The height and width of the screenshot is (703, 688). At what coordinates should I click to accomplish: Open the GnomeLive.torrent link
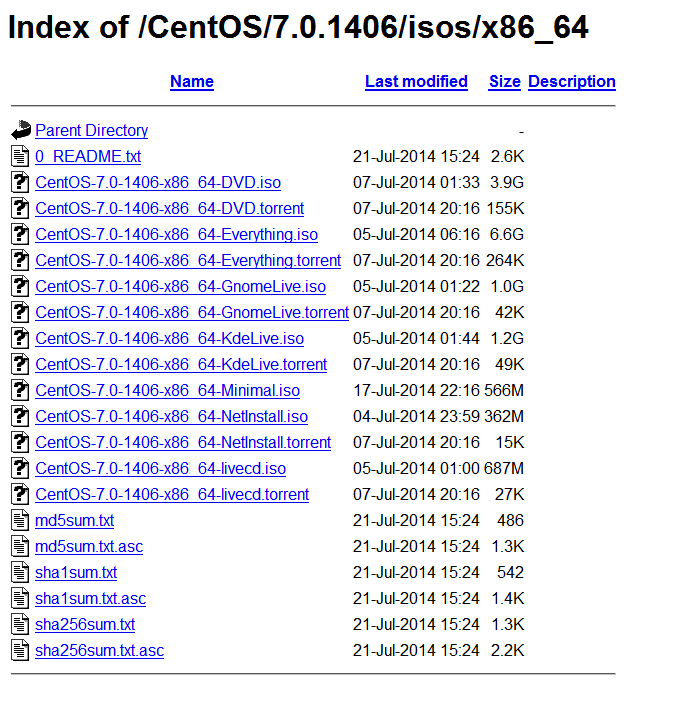192,312
